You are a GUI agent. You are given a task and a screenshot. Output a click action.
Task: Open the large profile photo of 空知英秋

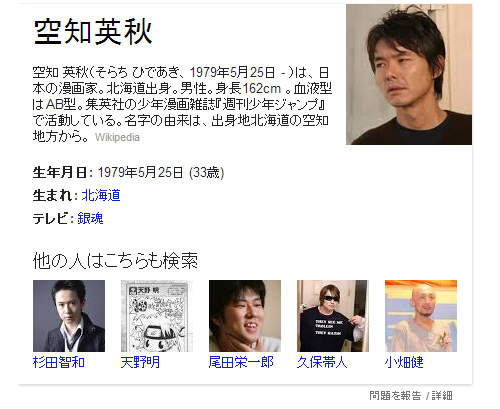point(409,74)
